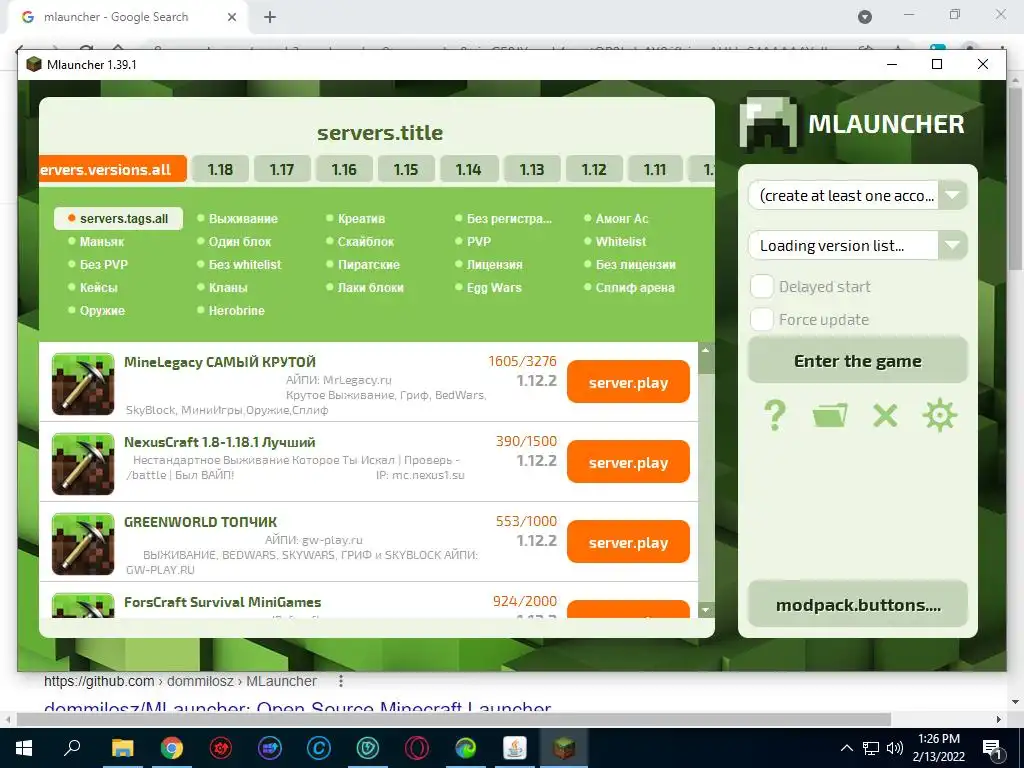Screen dimensions: 1024x768
Task: Select the Маньяк tag filter
Action: pyautogui.click(x=96, y=242)
